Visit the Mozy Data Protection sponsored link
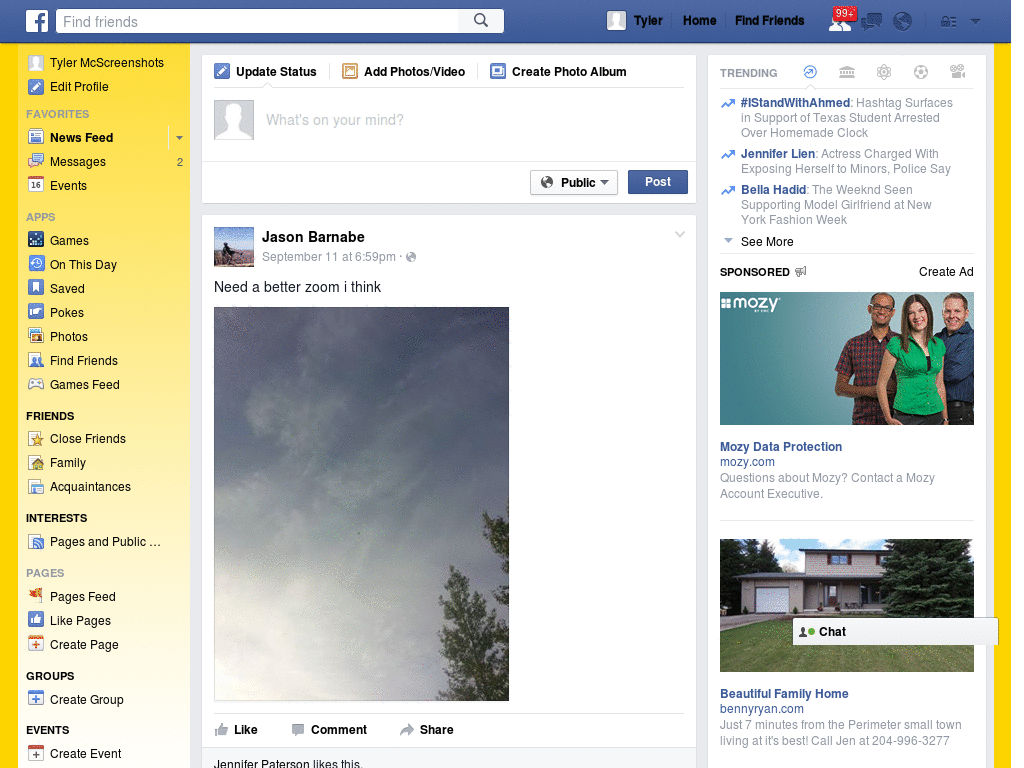This screenshot has height=768, width=1024. [x=781, y=447]
